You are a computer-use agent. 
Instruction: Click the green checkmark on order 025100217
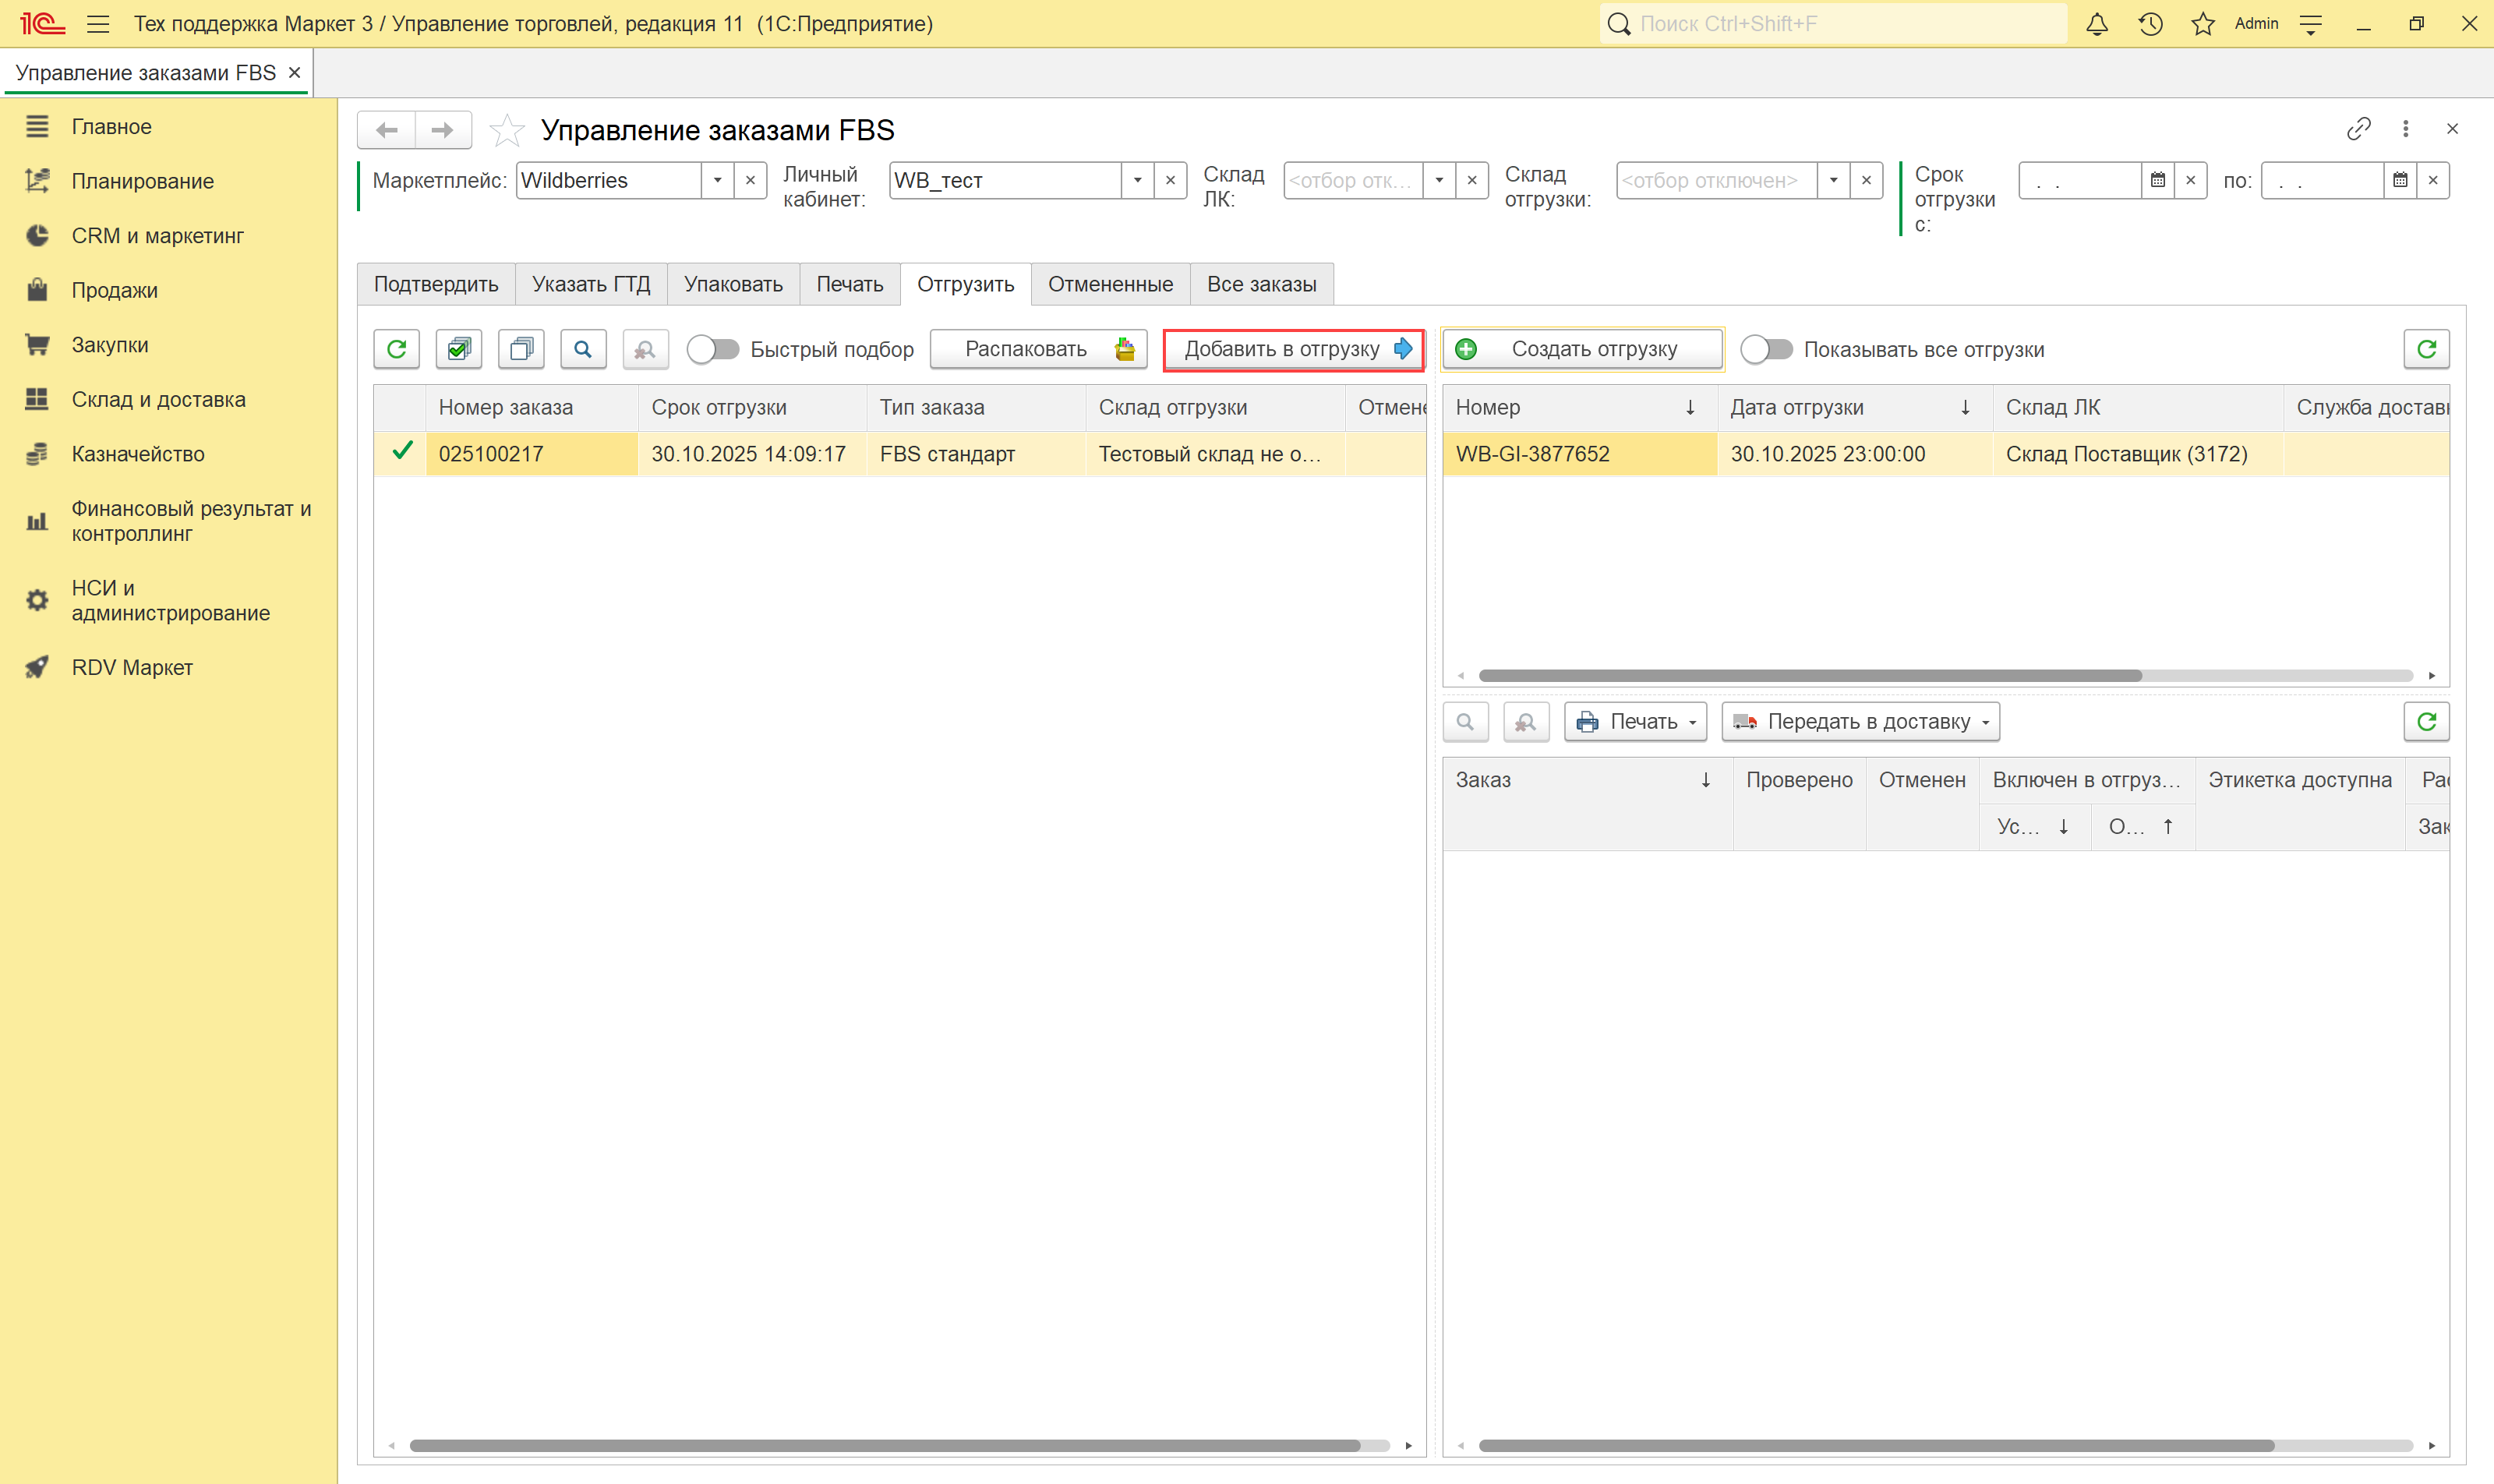tap(402, 452)
